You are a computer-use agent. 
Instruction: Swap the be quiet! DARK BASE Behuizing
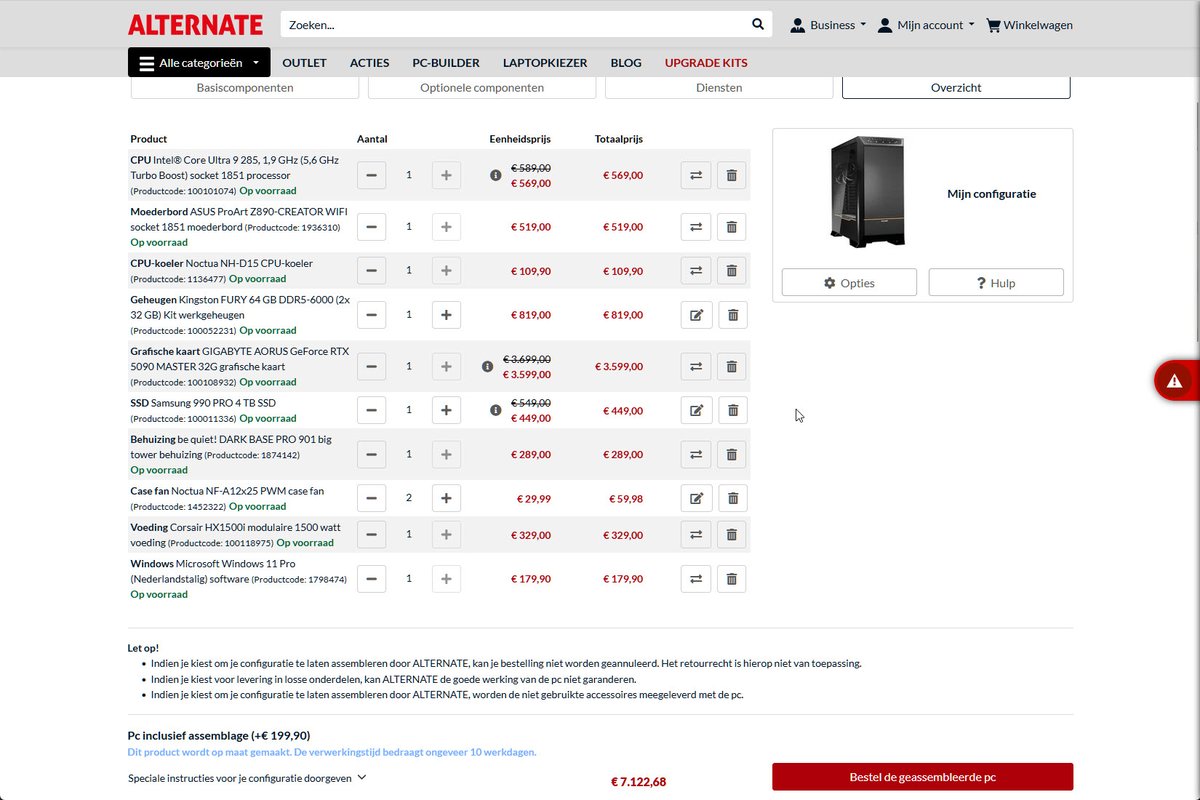point(696,454)
